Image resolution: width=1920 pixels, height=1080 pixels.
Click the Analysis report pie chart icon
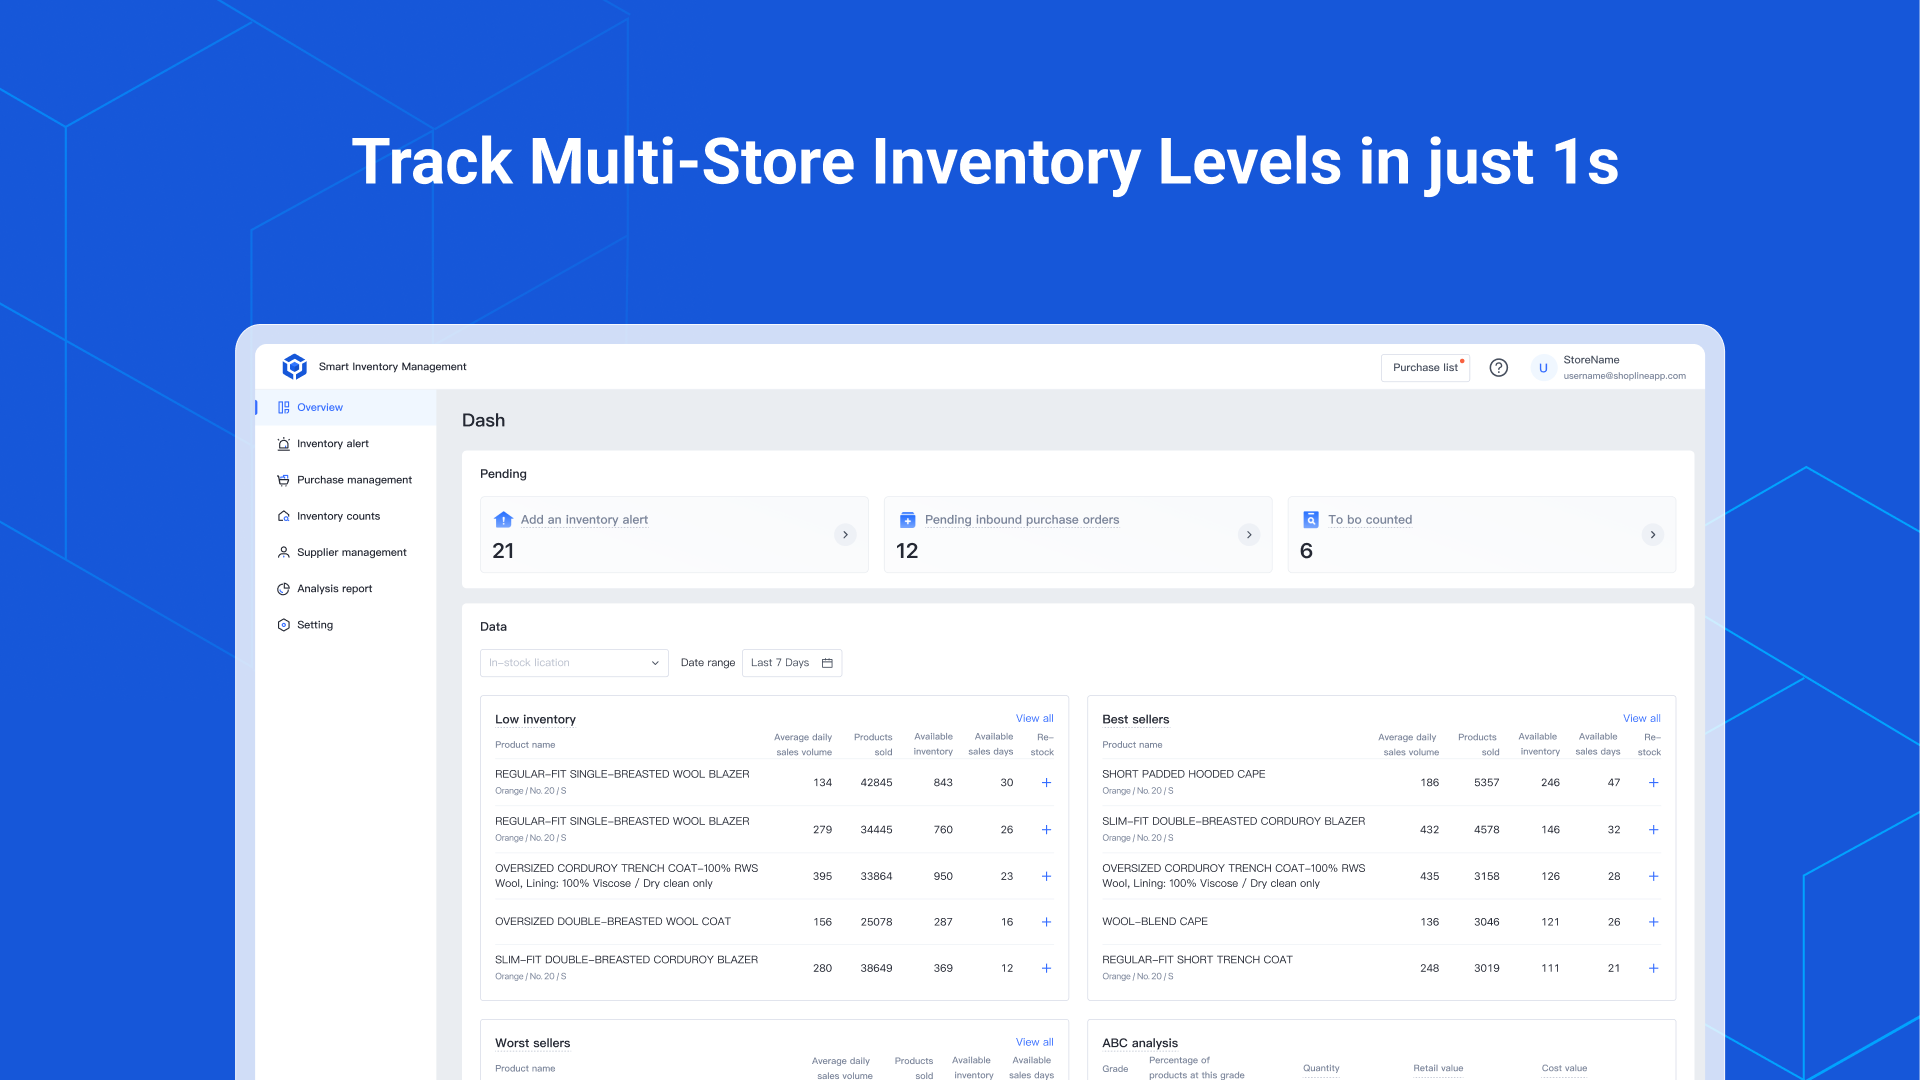[284, 589]
